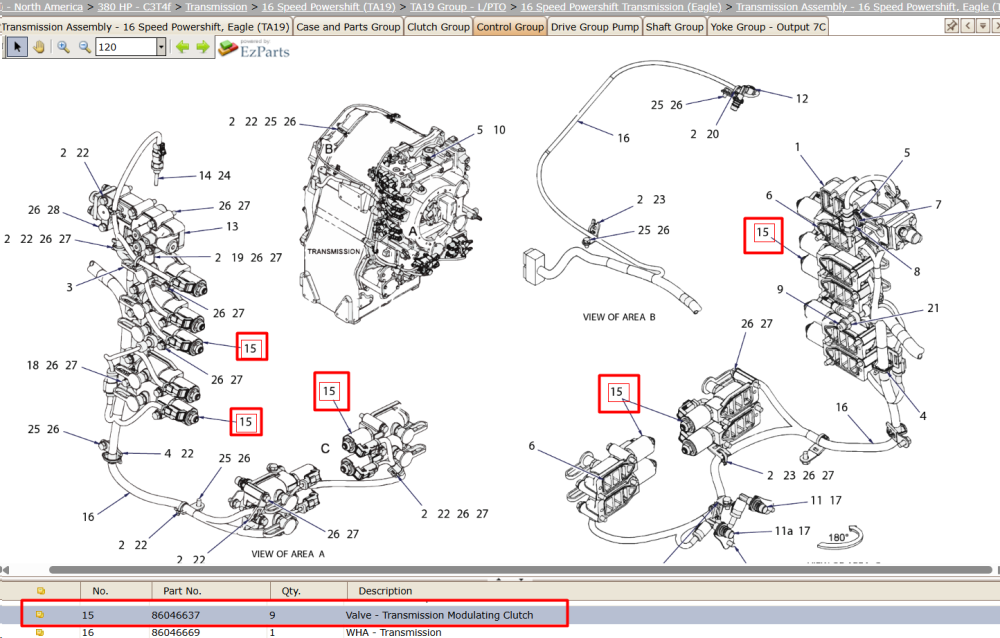Click callout 21 on the right assembly
1000x638 pixels.
(933, 308)
